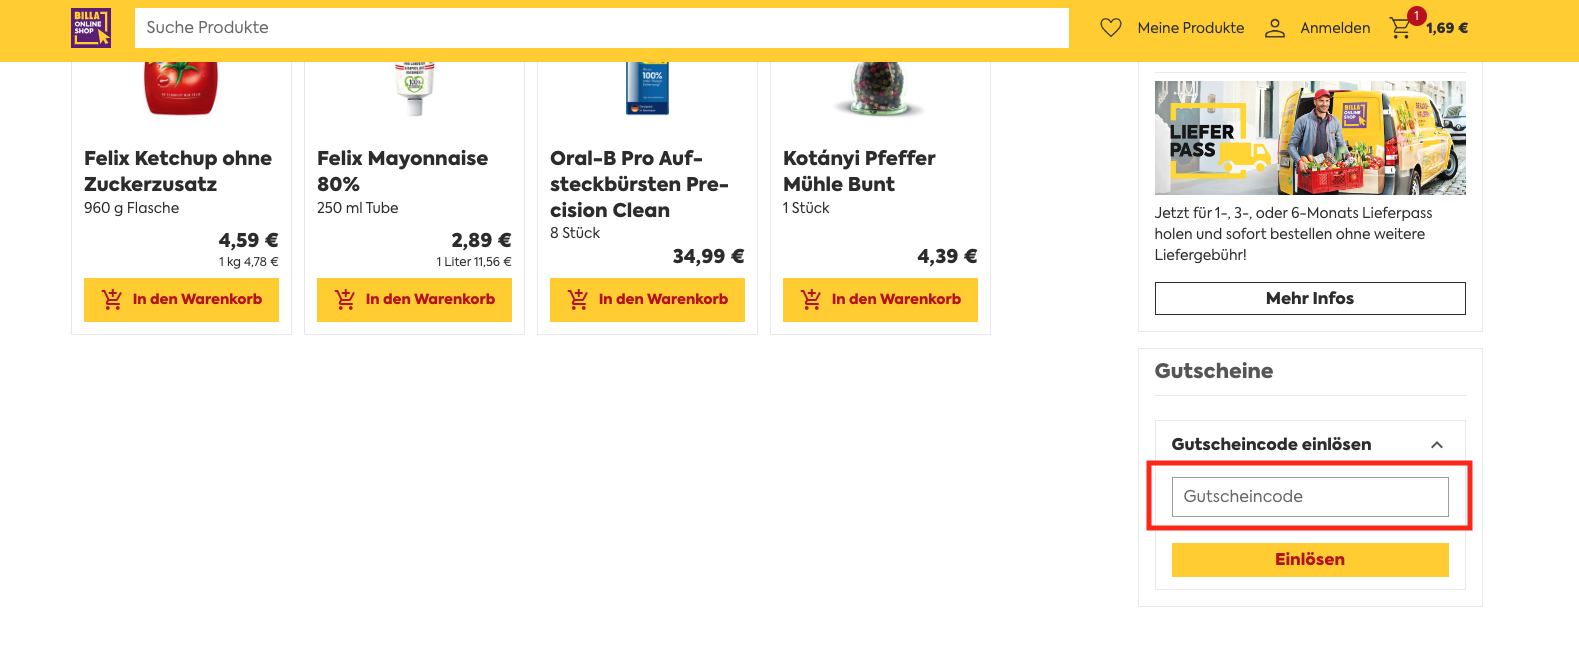
Task: Click cart icon on Kotányi Pfeffer button
Action: [x=811, y=299]
